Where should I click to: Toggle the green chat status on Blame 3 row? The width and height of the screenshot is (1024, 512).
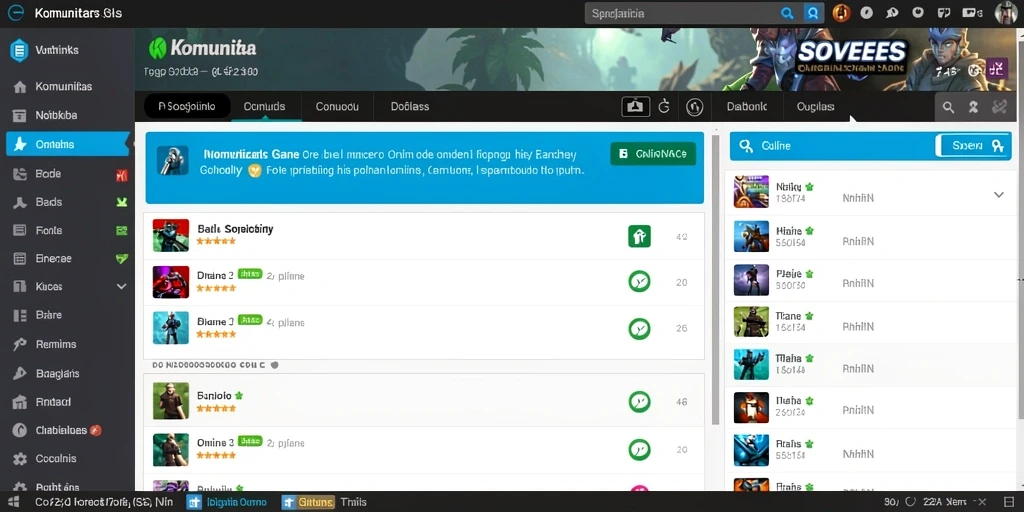pos(639,328)
